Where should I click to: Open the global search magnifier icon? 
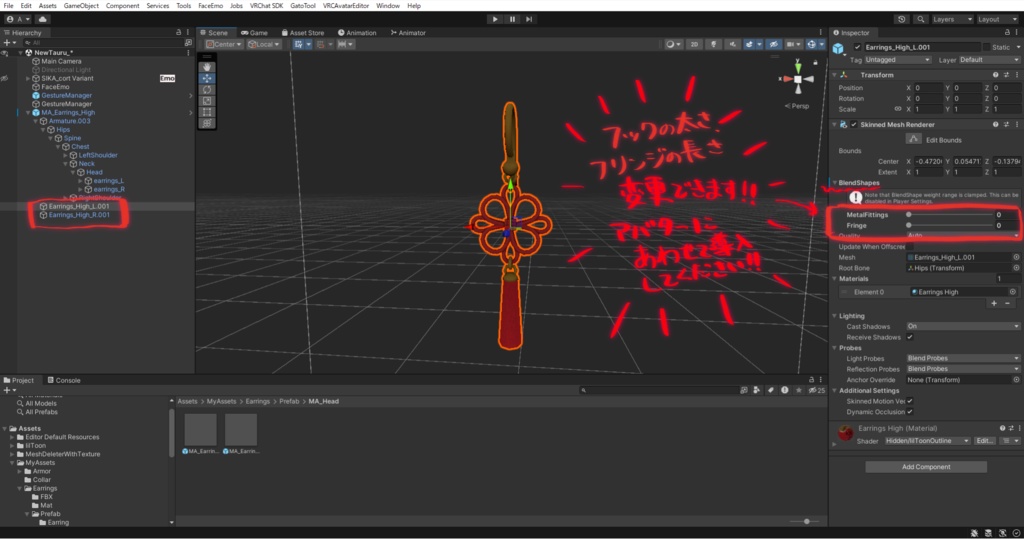921,19
